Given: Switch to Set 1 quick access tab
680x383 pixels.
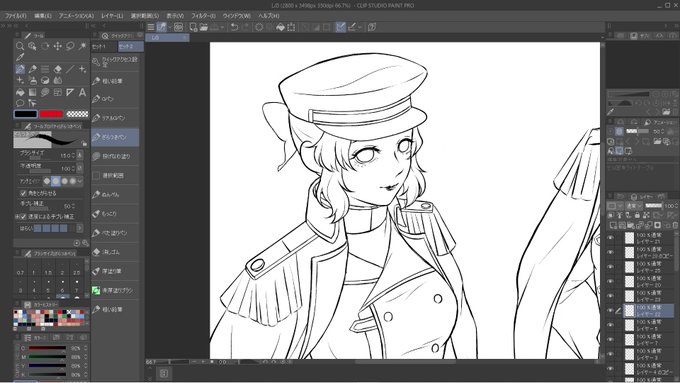Looking at the screenshot, I should point(104,46).
